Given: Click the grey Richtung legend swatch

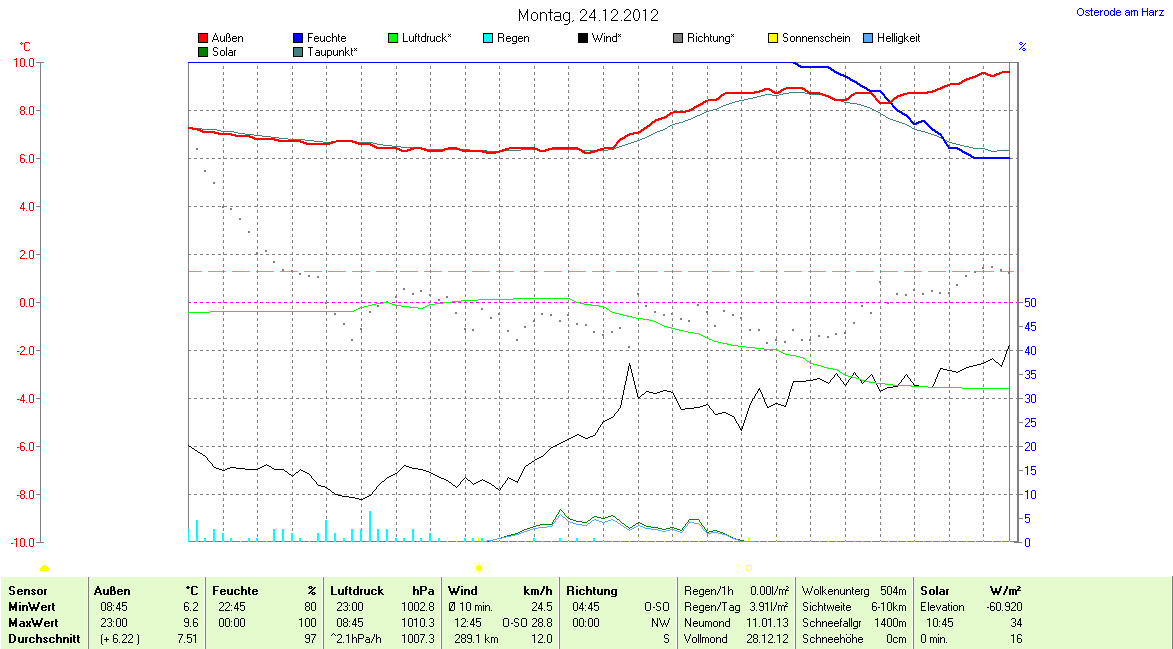Looking at the screenshot, I should point(678,38).
